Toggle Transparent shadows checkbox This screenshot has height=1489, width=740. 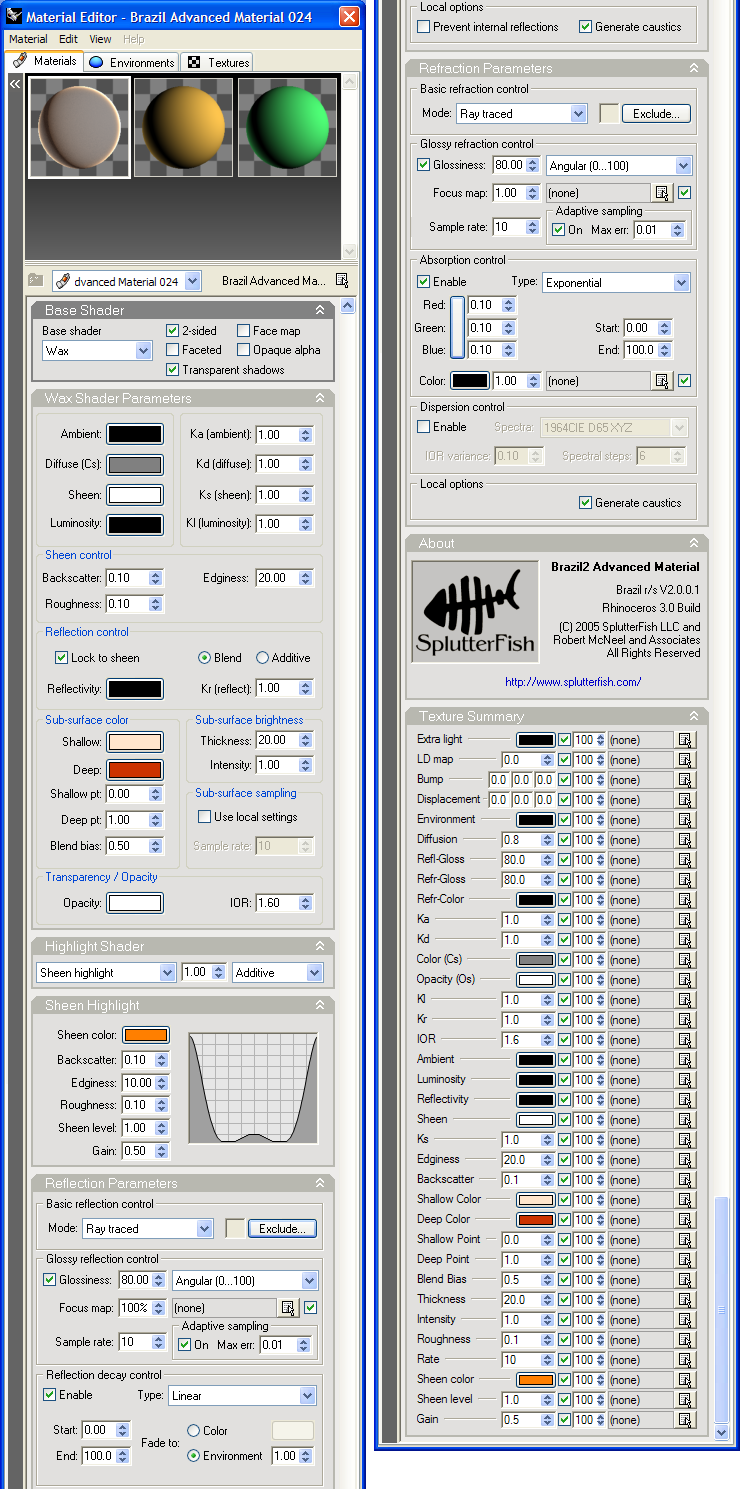click(173, 370)
